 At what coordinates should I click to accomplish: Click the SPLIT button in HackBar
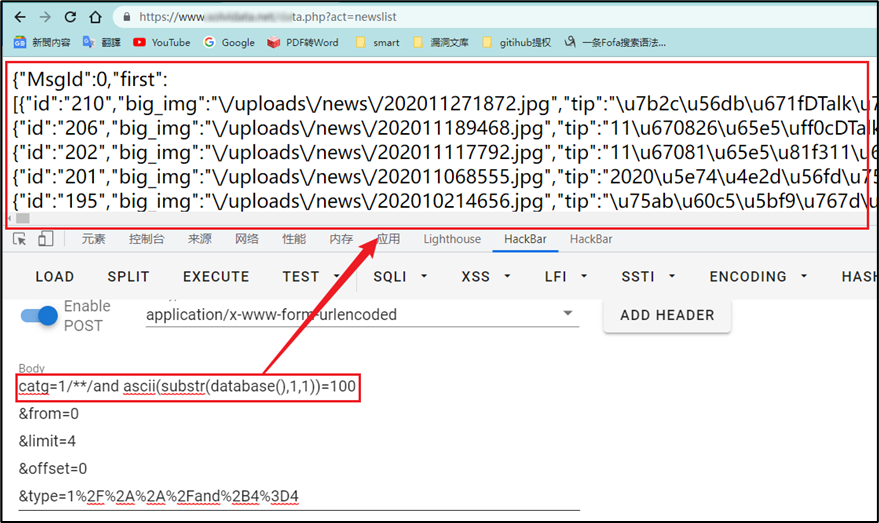tap(128, 277)
